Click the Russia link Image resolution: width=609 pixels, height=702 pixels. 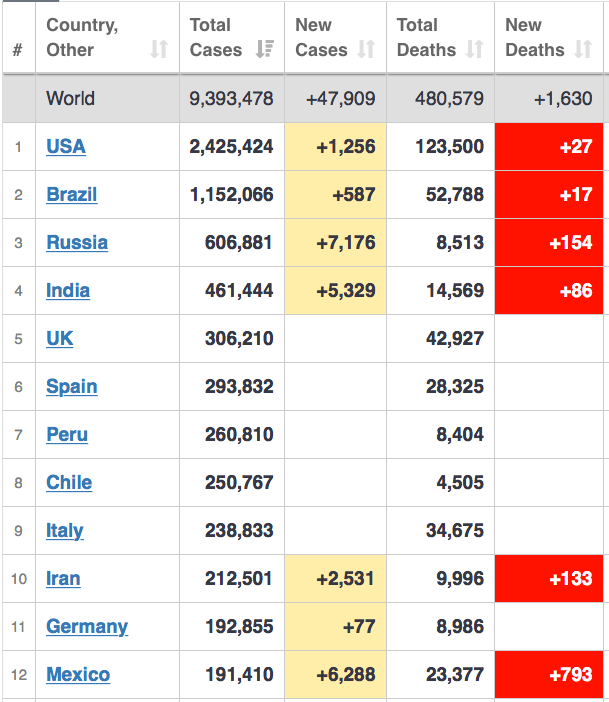click(x=77, y=243)
